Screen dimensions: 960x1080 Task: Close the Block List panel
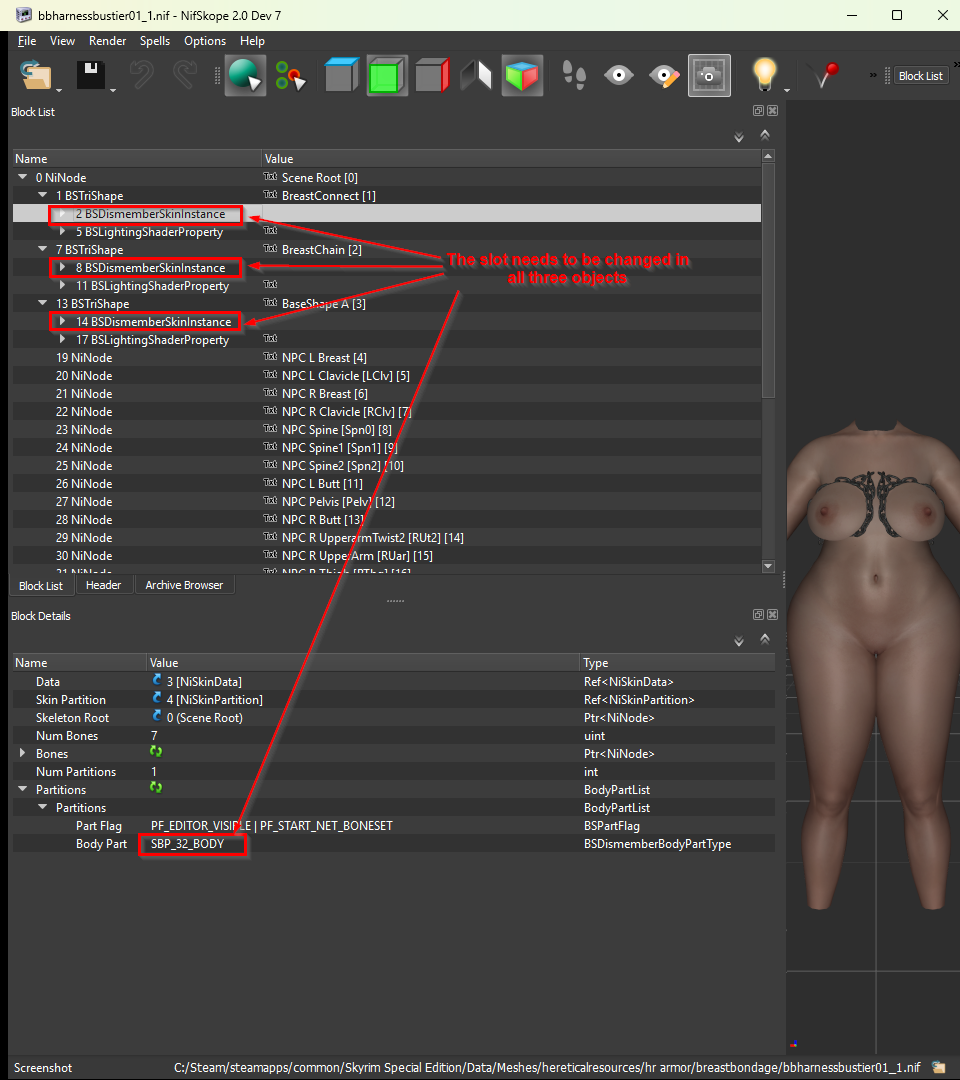[773, 111]
